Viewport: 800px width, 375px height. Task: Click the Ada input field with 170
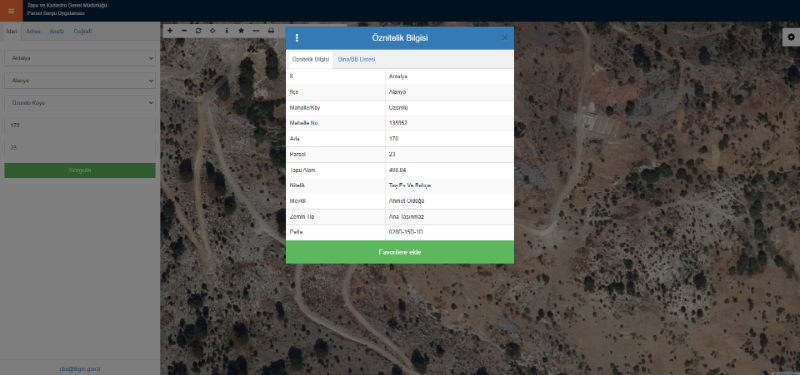(x=80, y=126)
